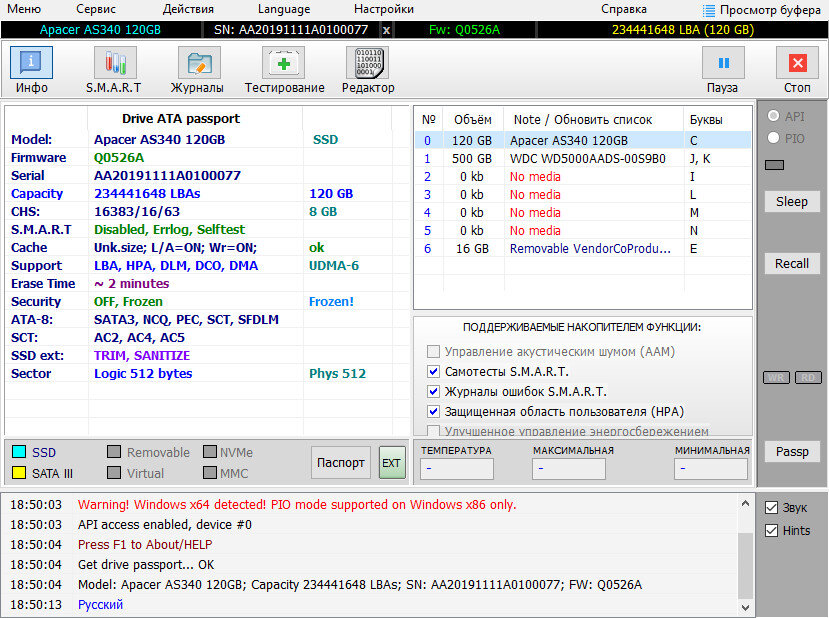Click the Sleep button
This screenshot has height=618, width=829.
coord(791,201)
